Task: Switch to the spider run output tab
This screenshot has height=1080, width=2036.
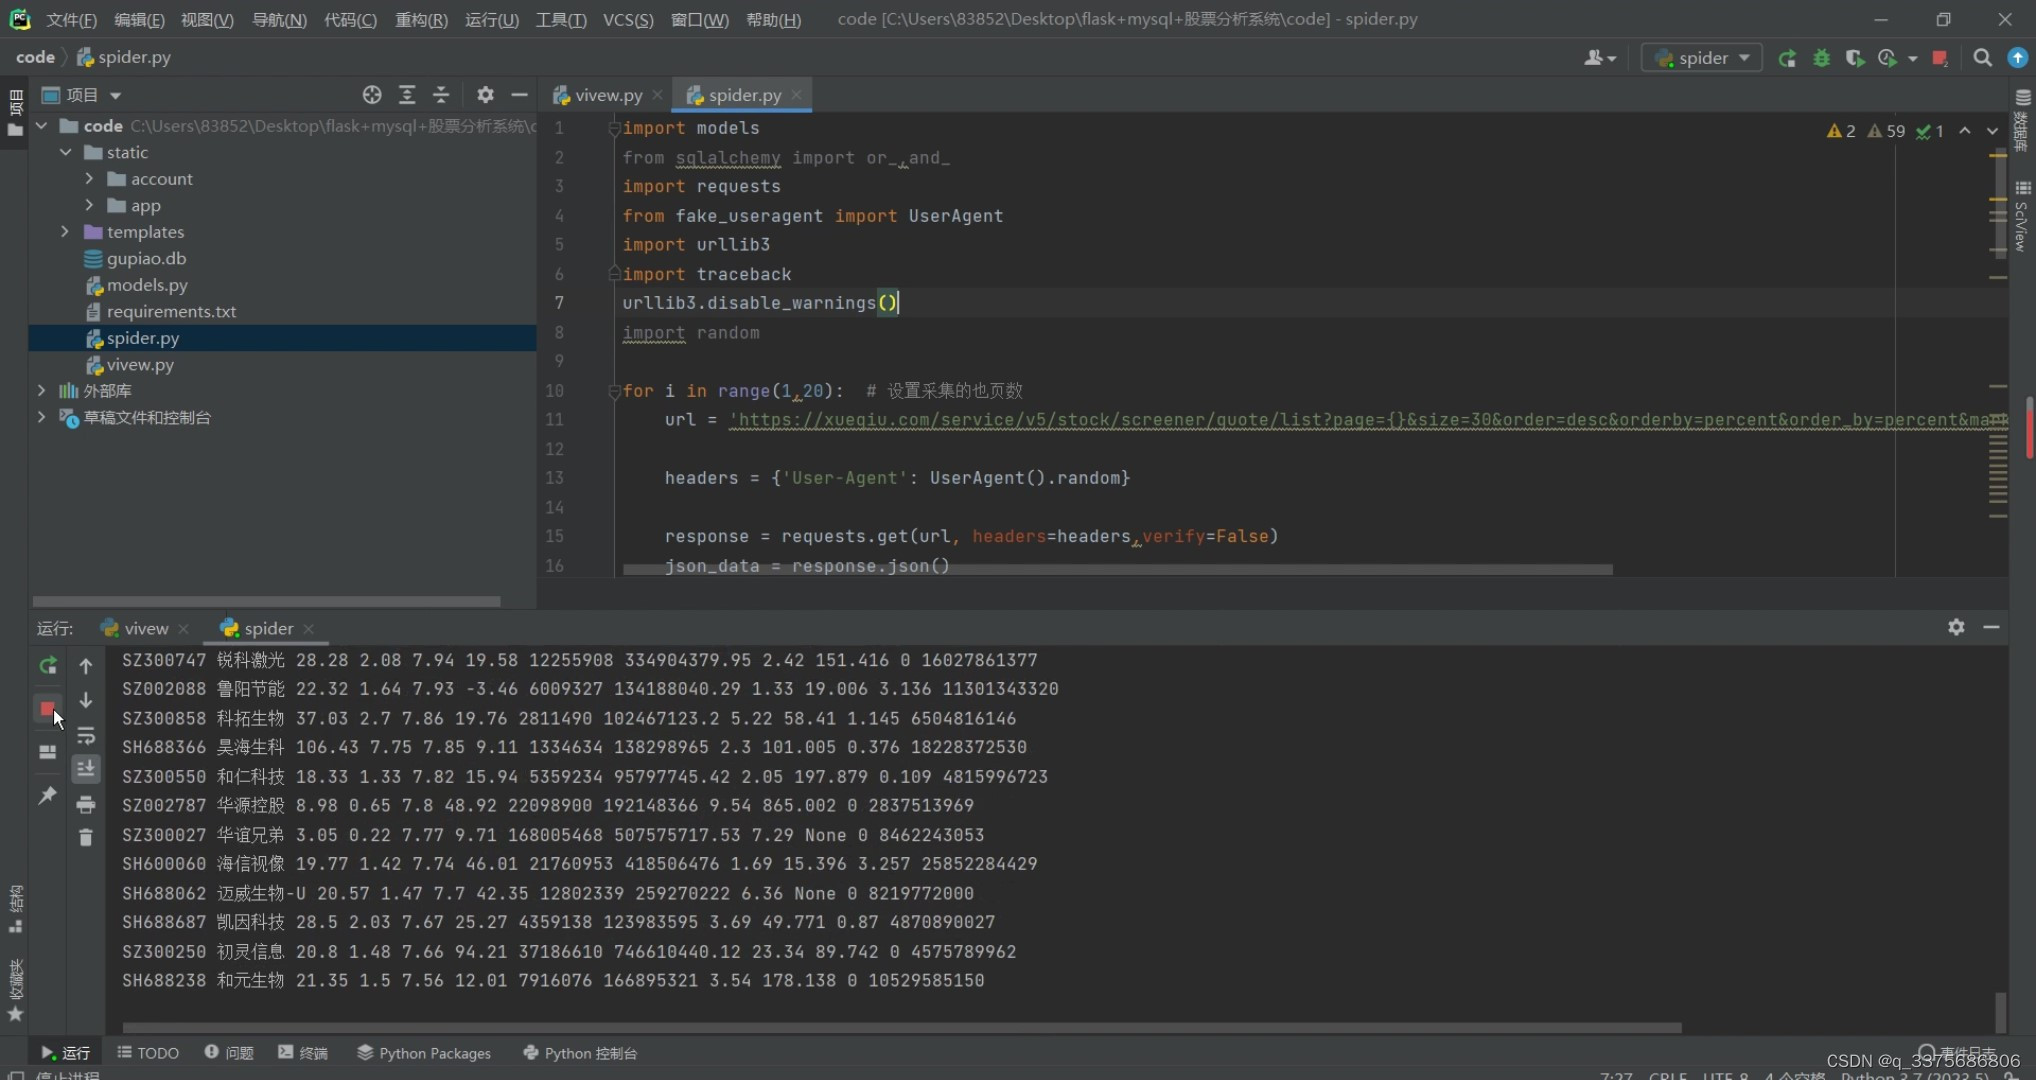Action: (x=268, y=628)
